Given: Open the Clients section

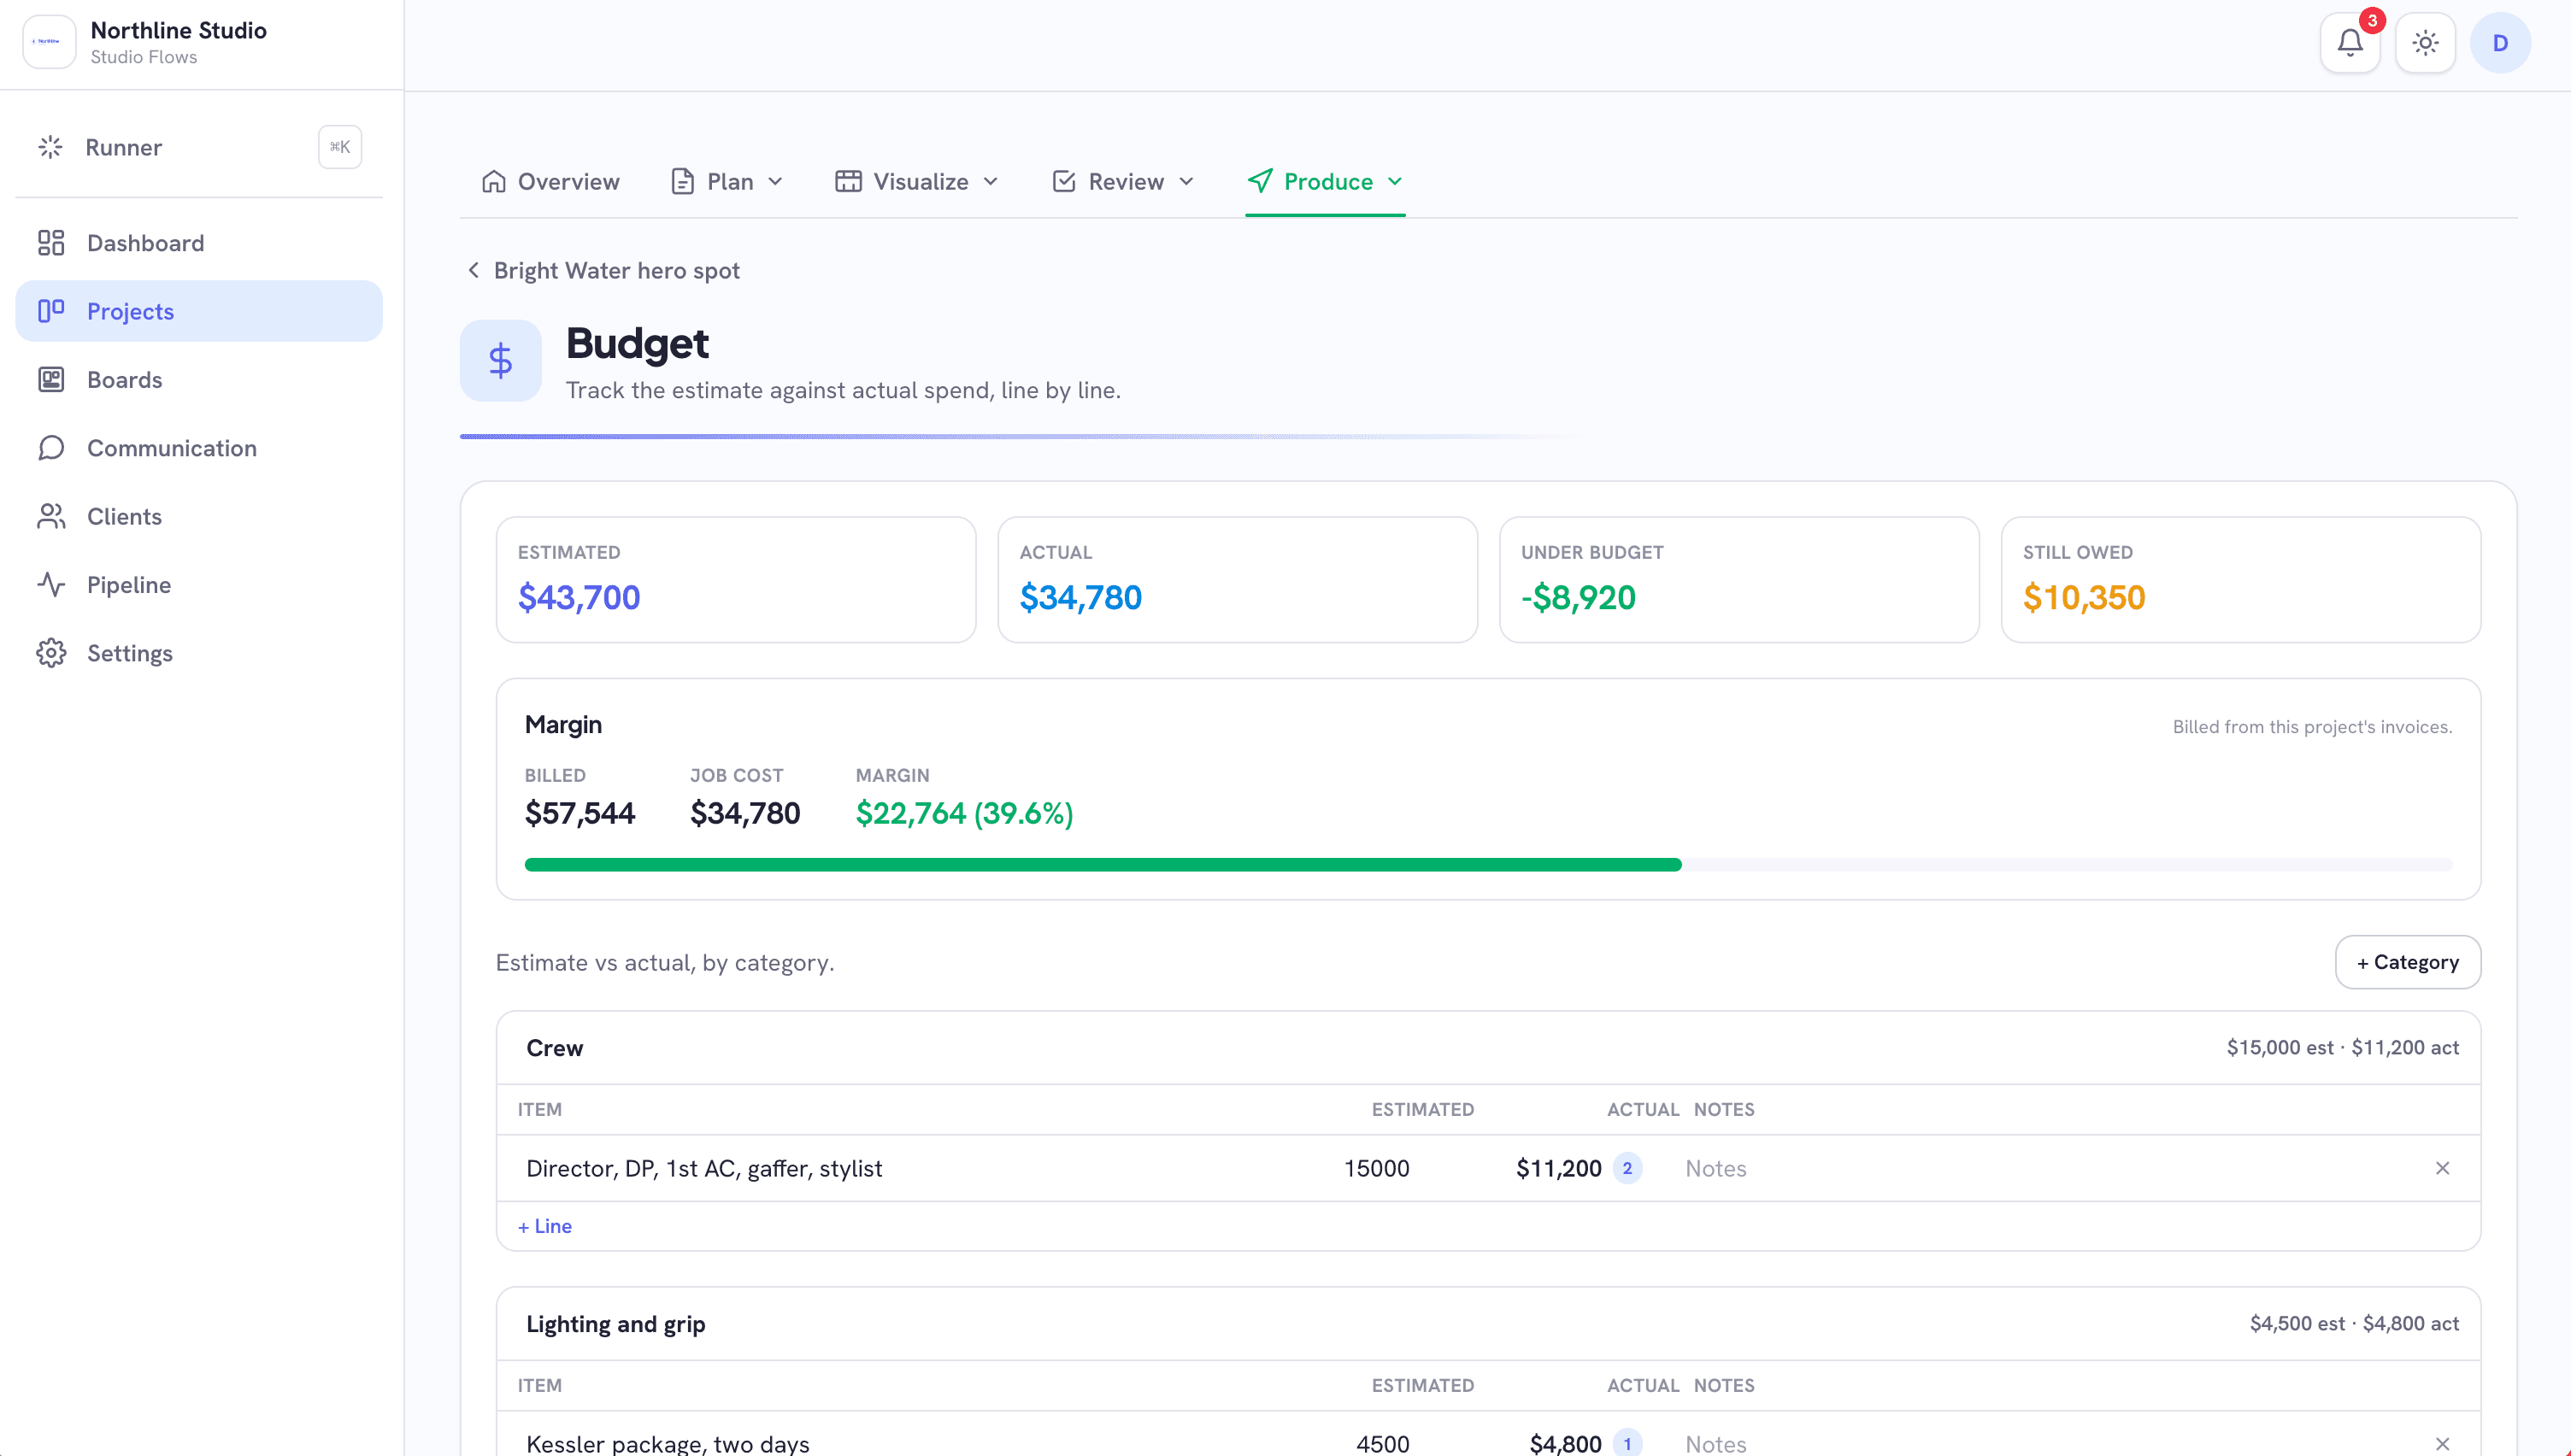Looking at the screenshot, I should pyautogui.click(x=199, y=516).
